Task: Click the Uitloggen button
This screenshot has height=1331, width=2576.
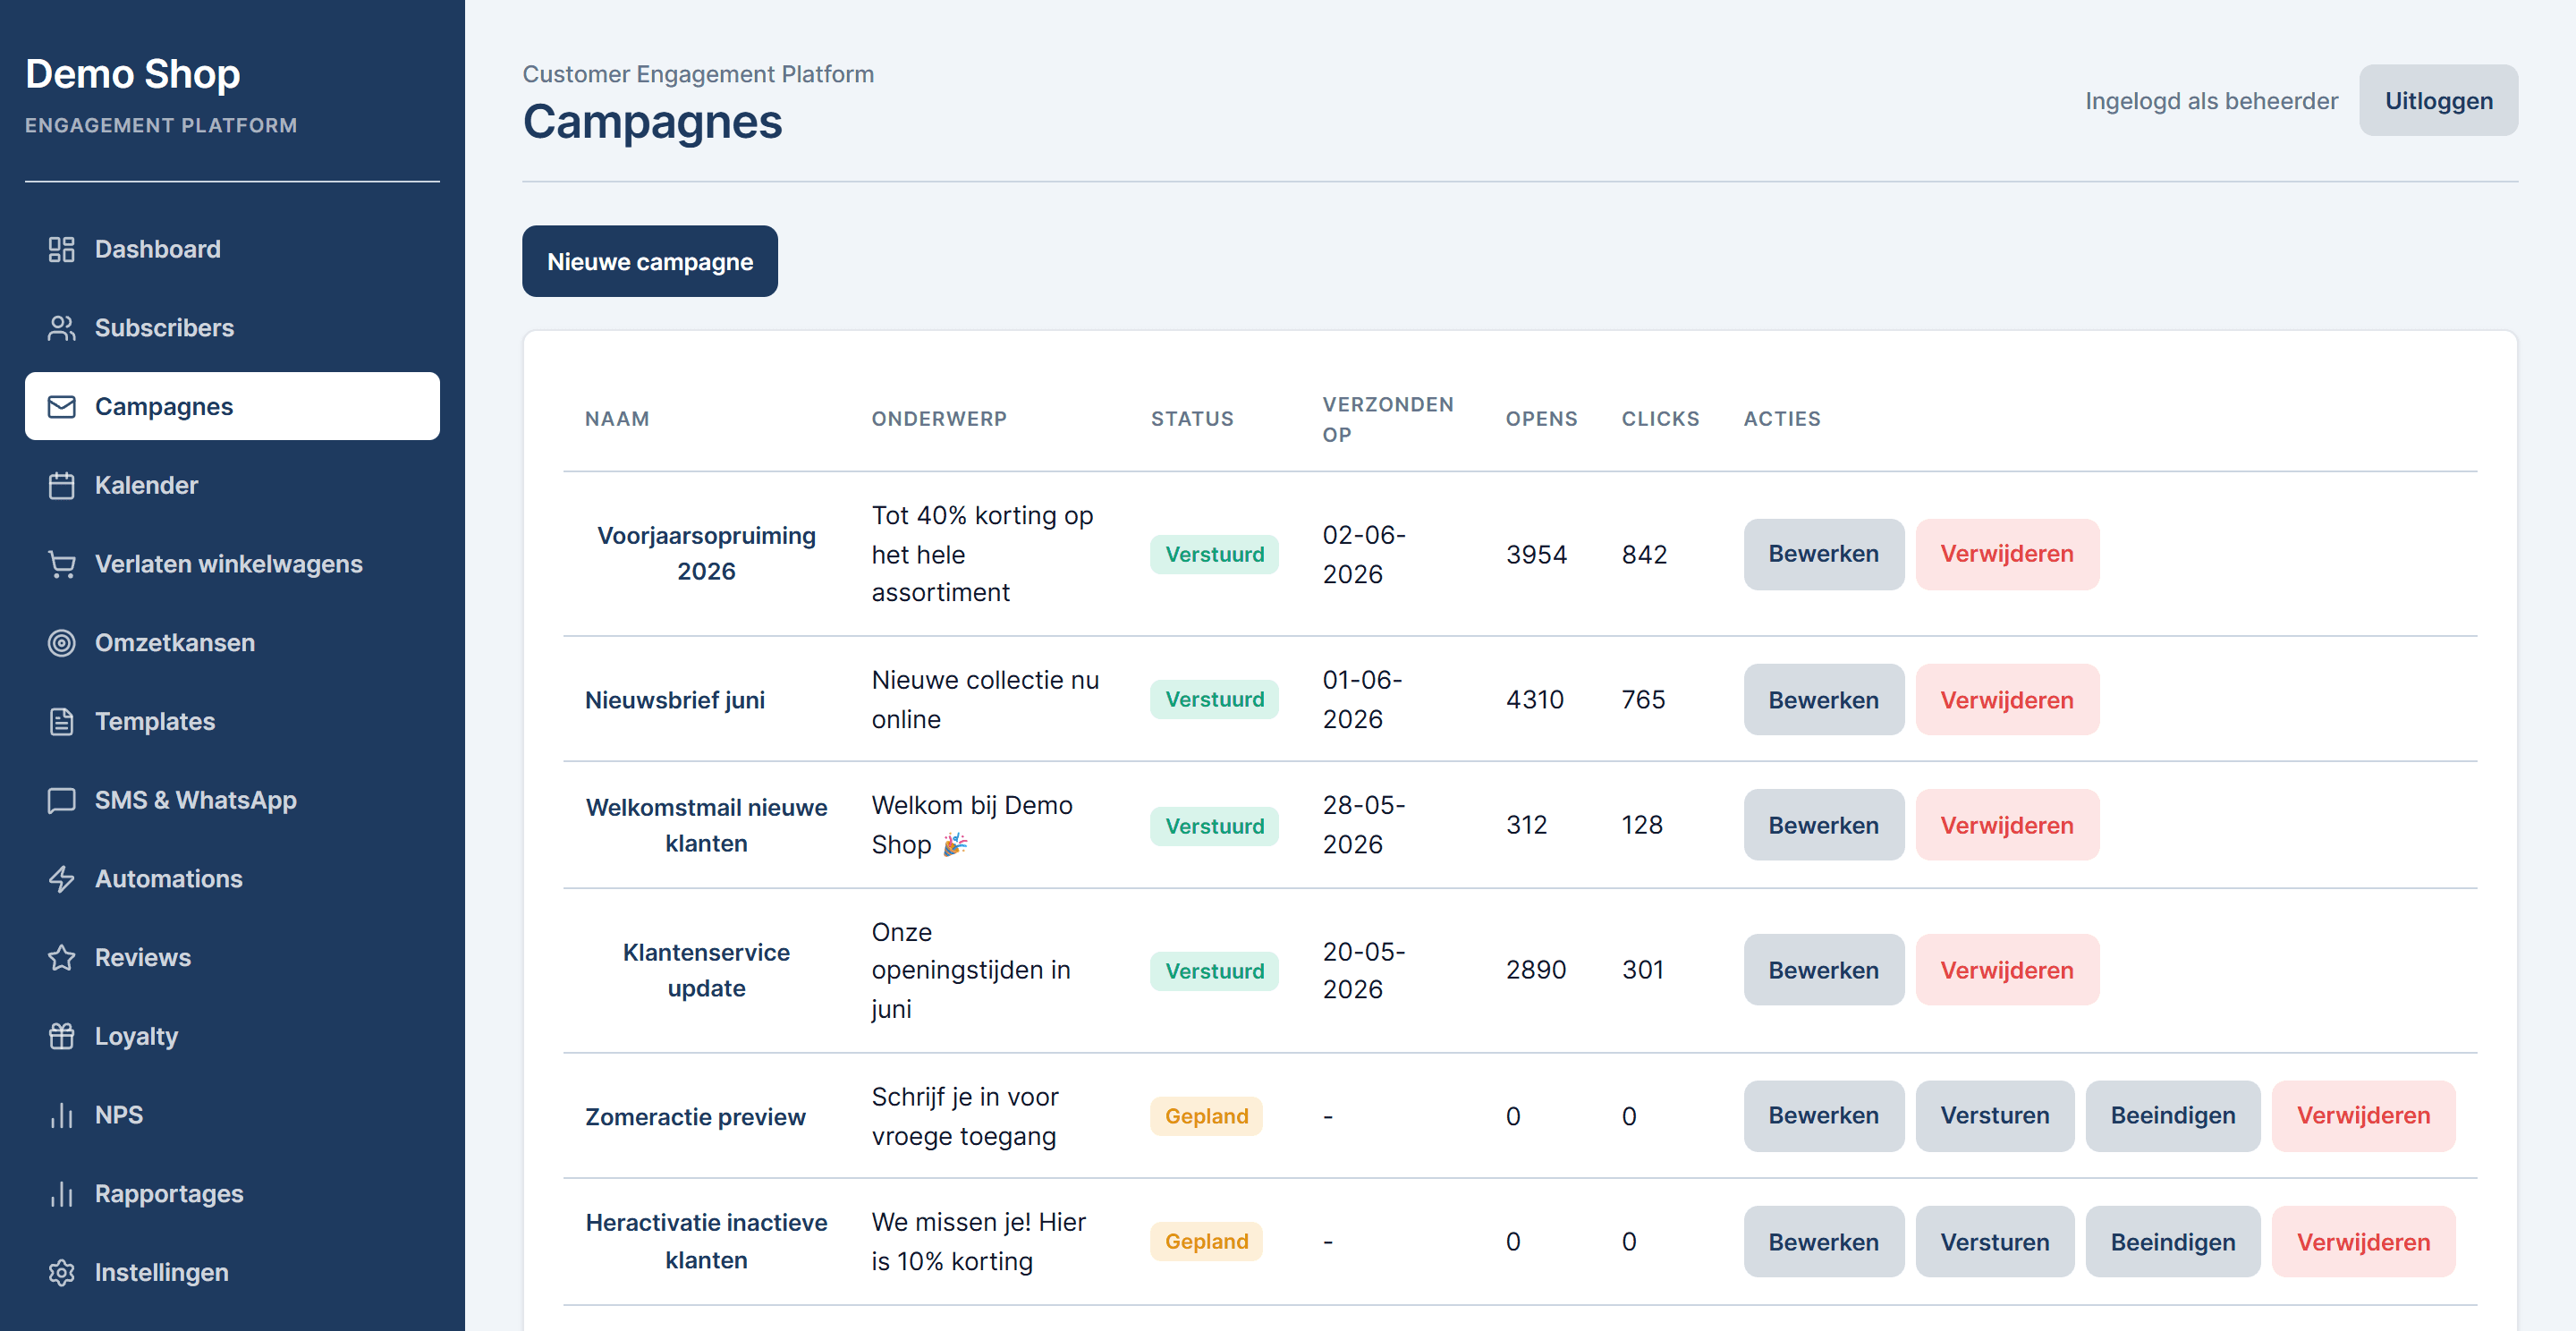Action: click(2438, 101)
